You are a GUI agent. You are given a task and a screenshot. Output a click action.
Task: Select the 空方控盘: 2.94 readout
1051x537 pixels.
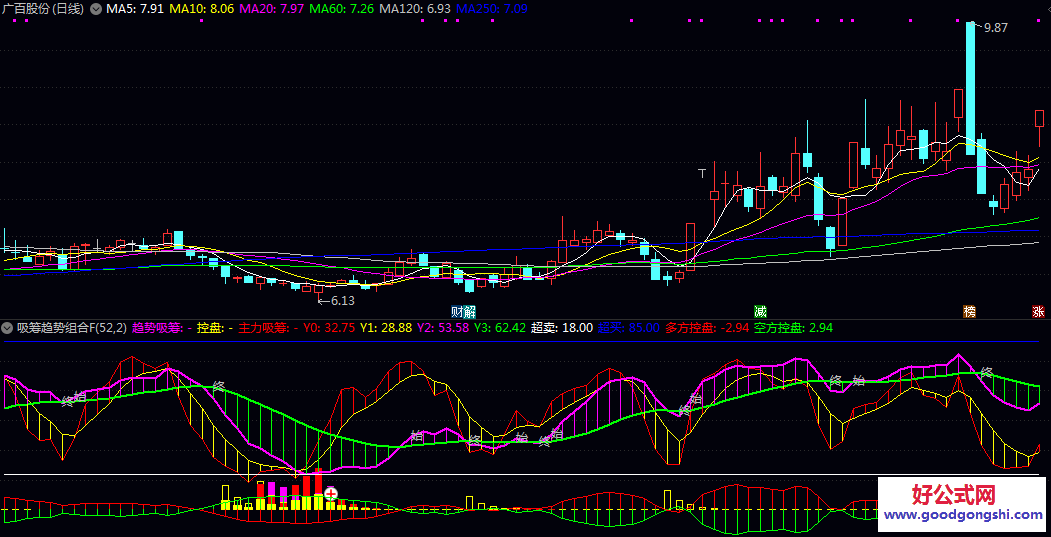793,328
